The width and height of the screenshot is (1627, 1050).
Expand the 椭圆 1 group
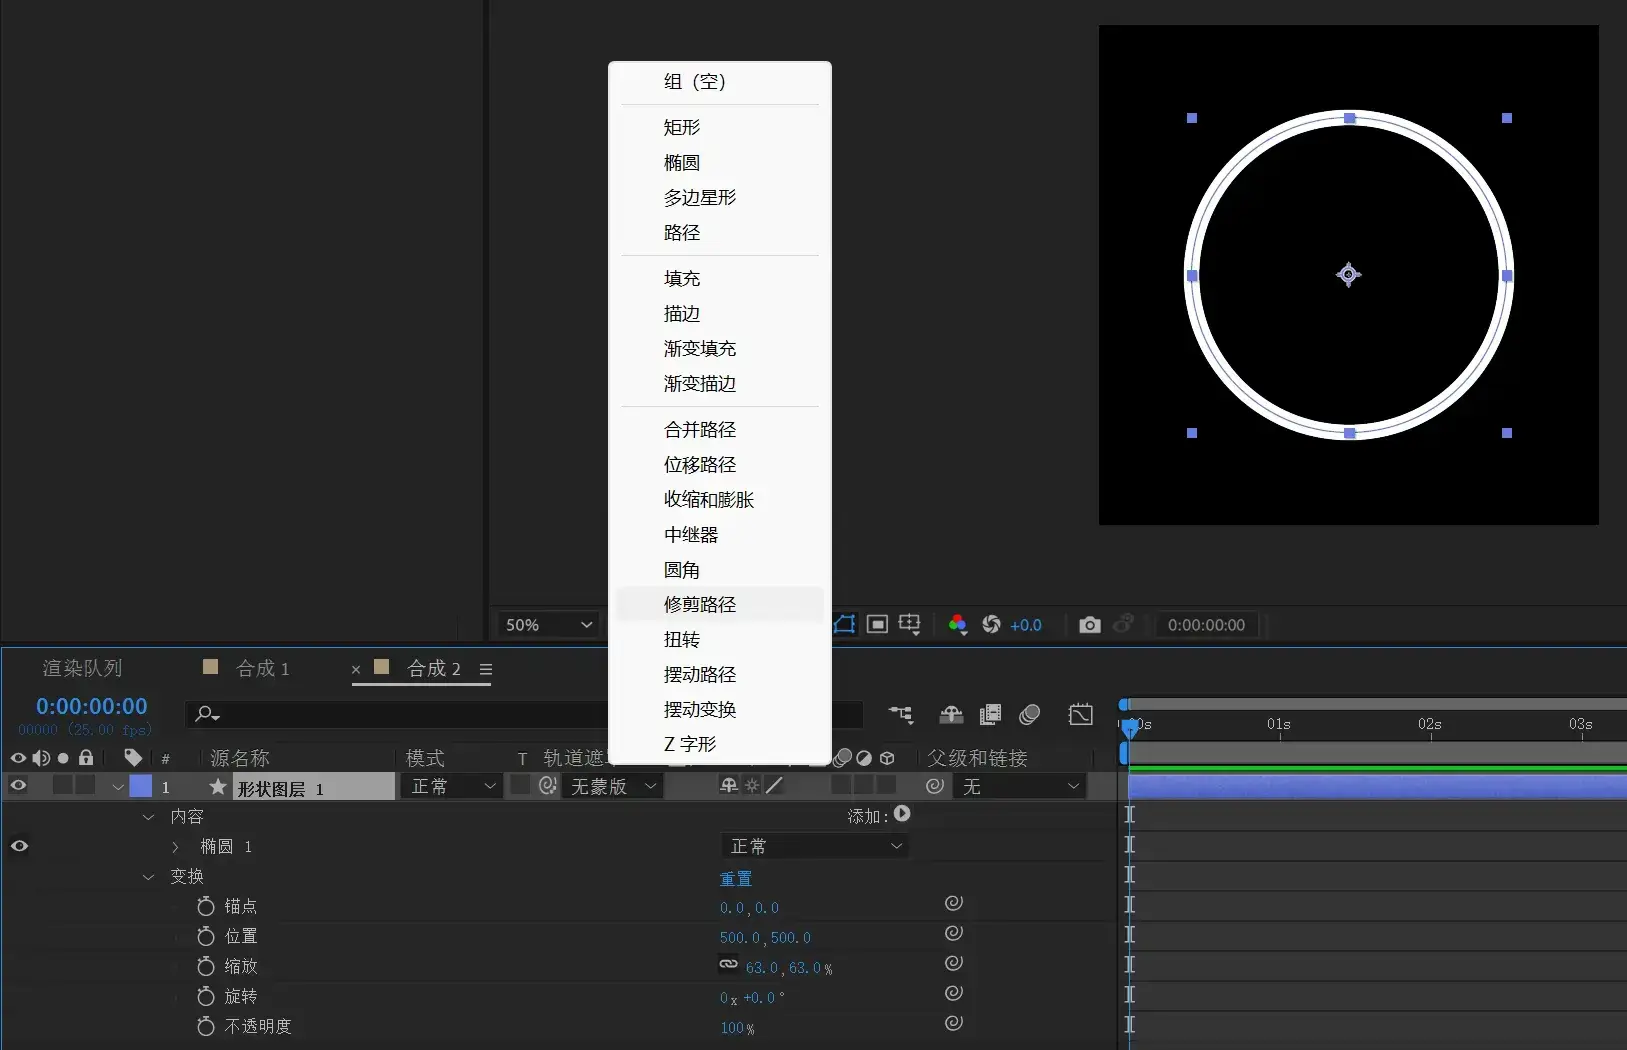[x=176, y=847]
